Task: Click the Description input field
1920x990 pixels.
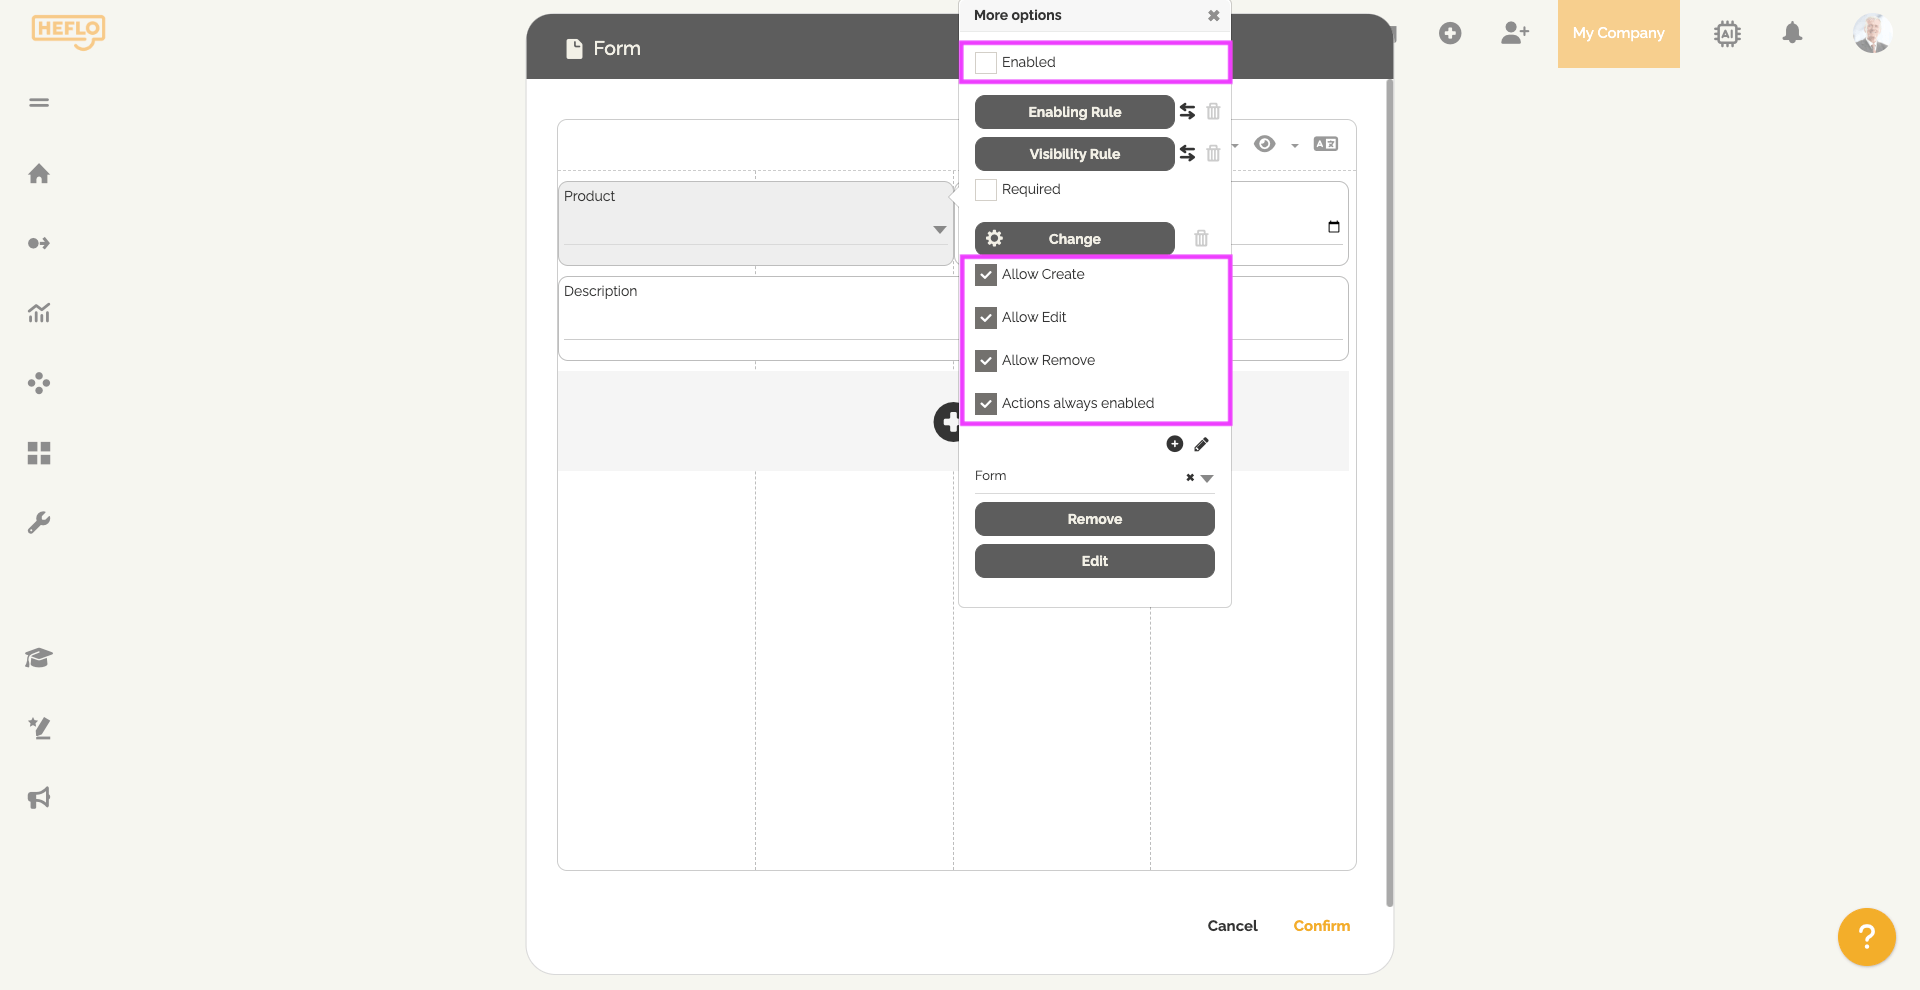Action: pyautogui.click(x=755, y=322)
